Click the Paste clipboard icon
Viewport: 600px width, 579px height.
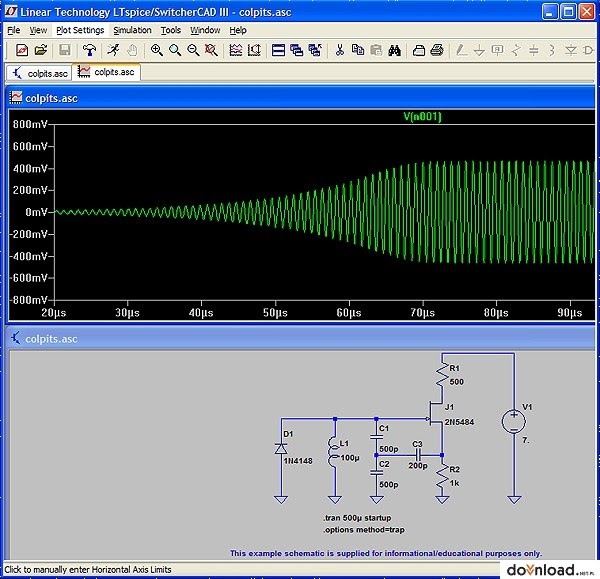tap(377, 50)
